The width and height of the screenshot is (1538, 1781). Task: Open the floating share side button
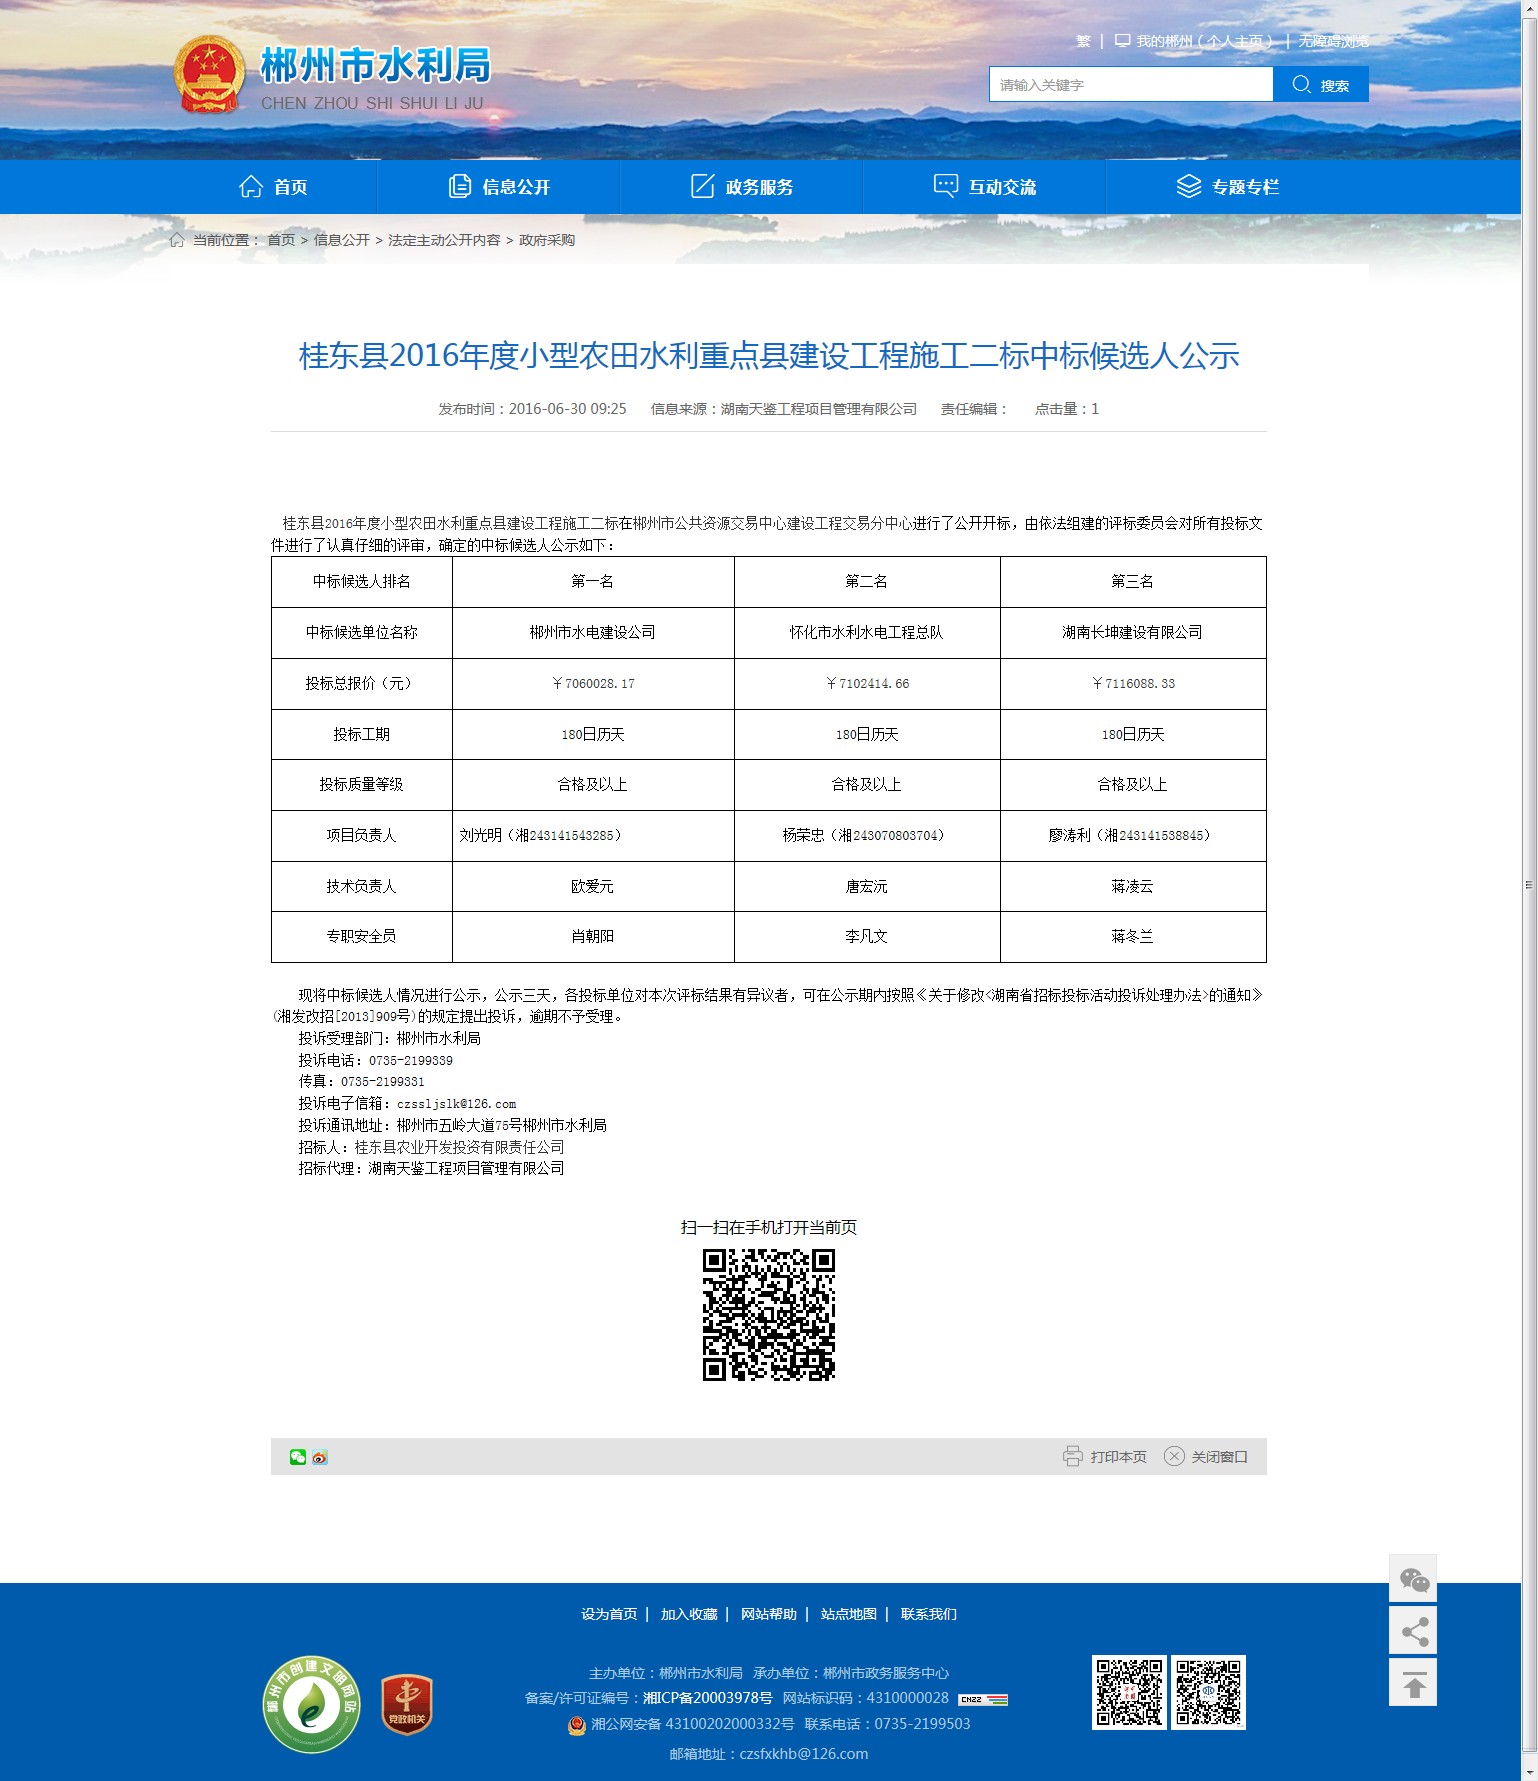(1413, 1632)
